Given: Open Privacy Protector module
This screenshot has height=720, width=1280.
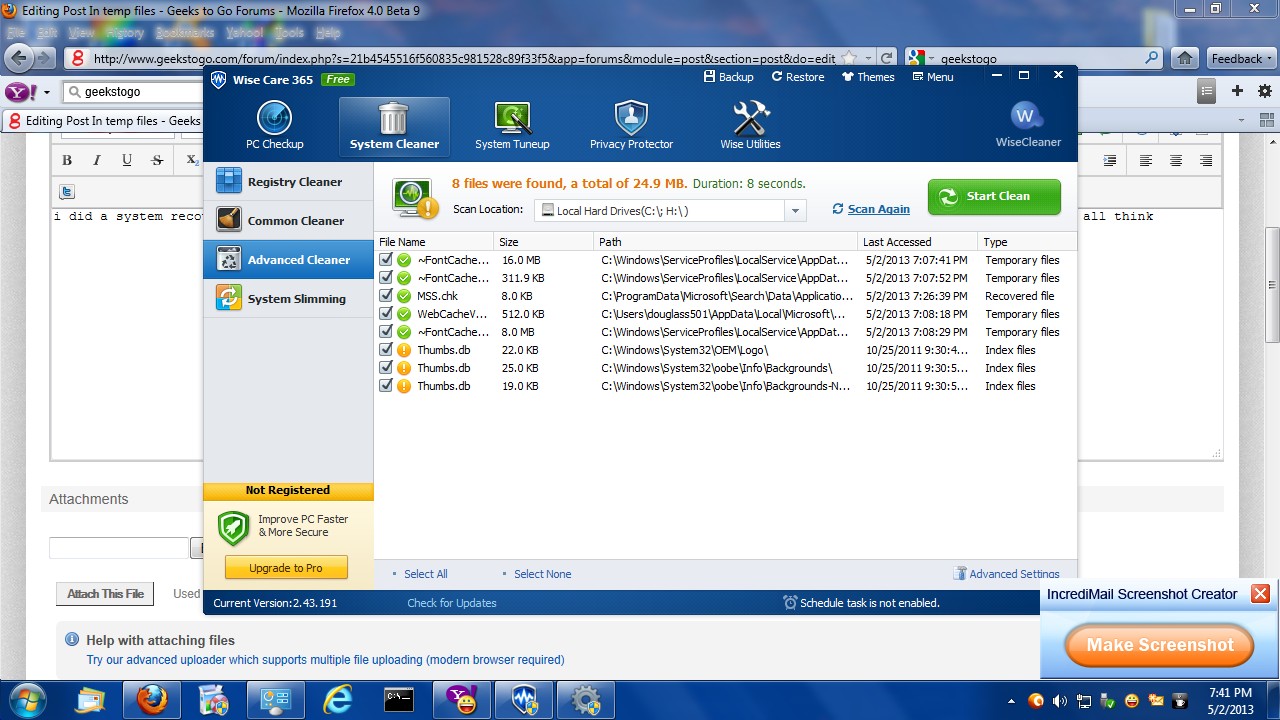Looking at the screenshot, I should click(x=631, y=126).
